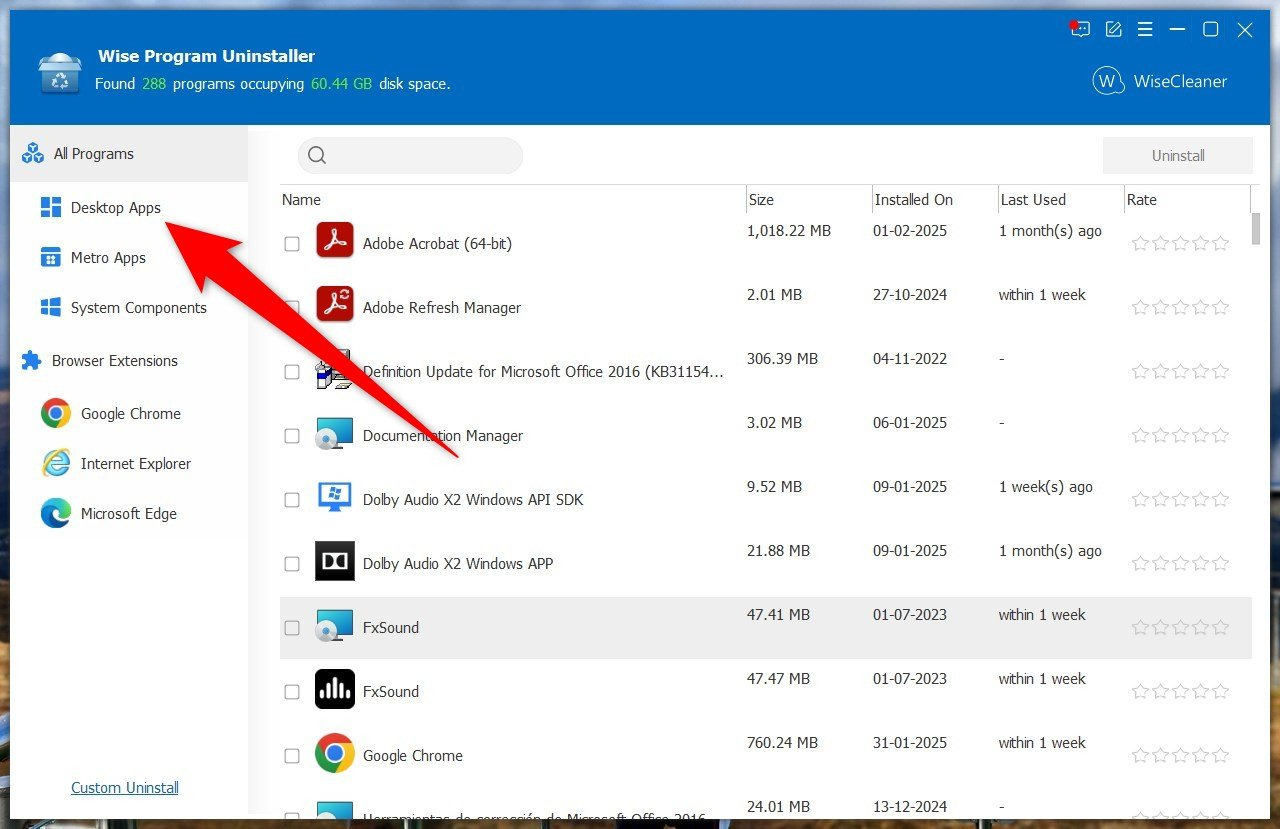
Task: Click inside the search field
Action: tap(410, 156)
